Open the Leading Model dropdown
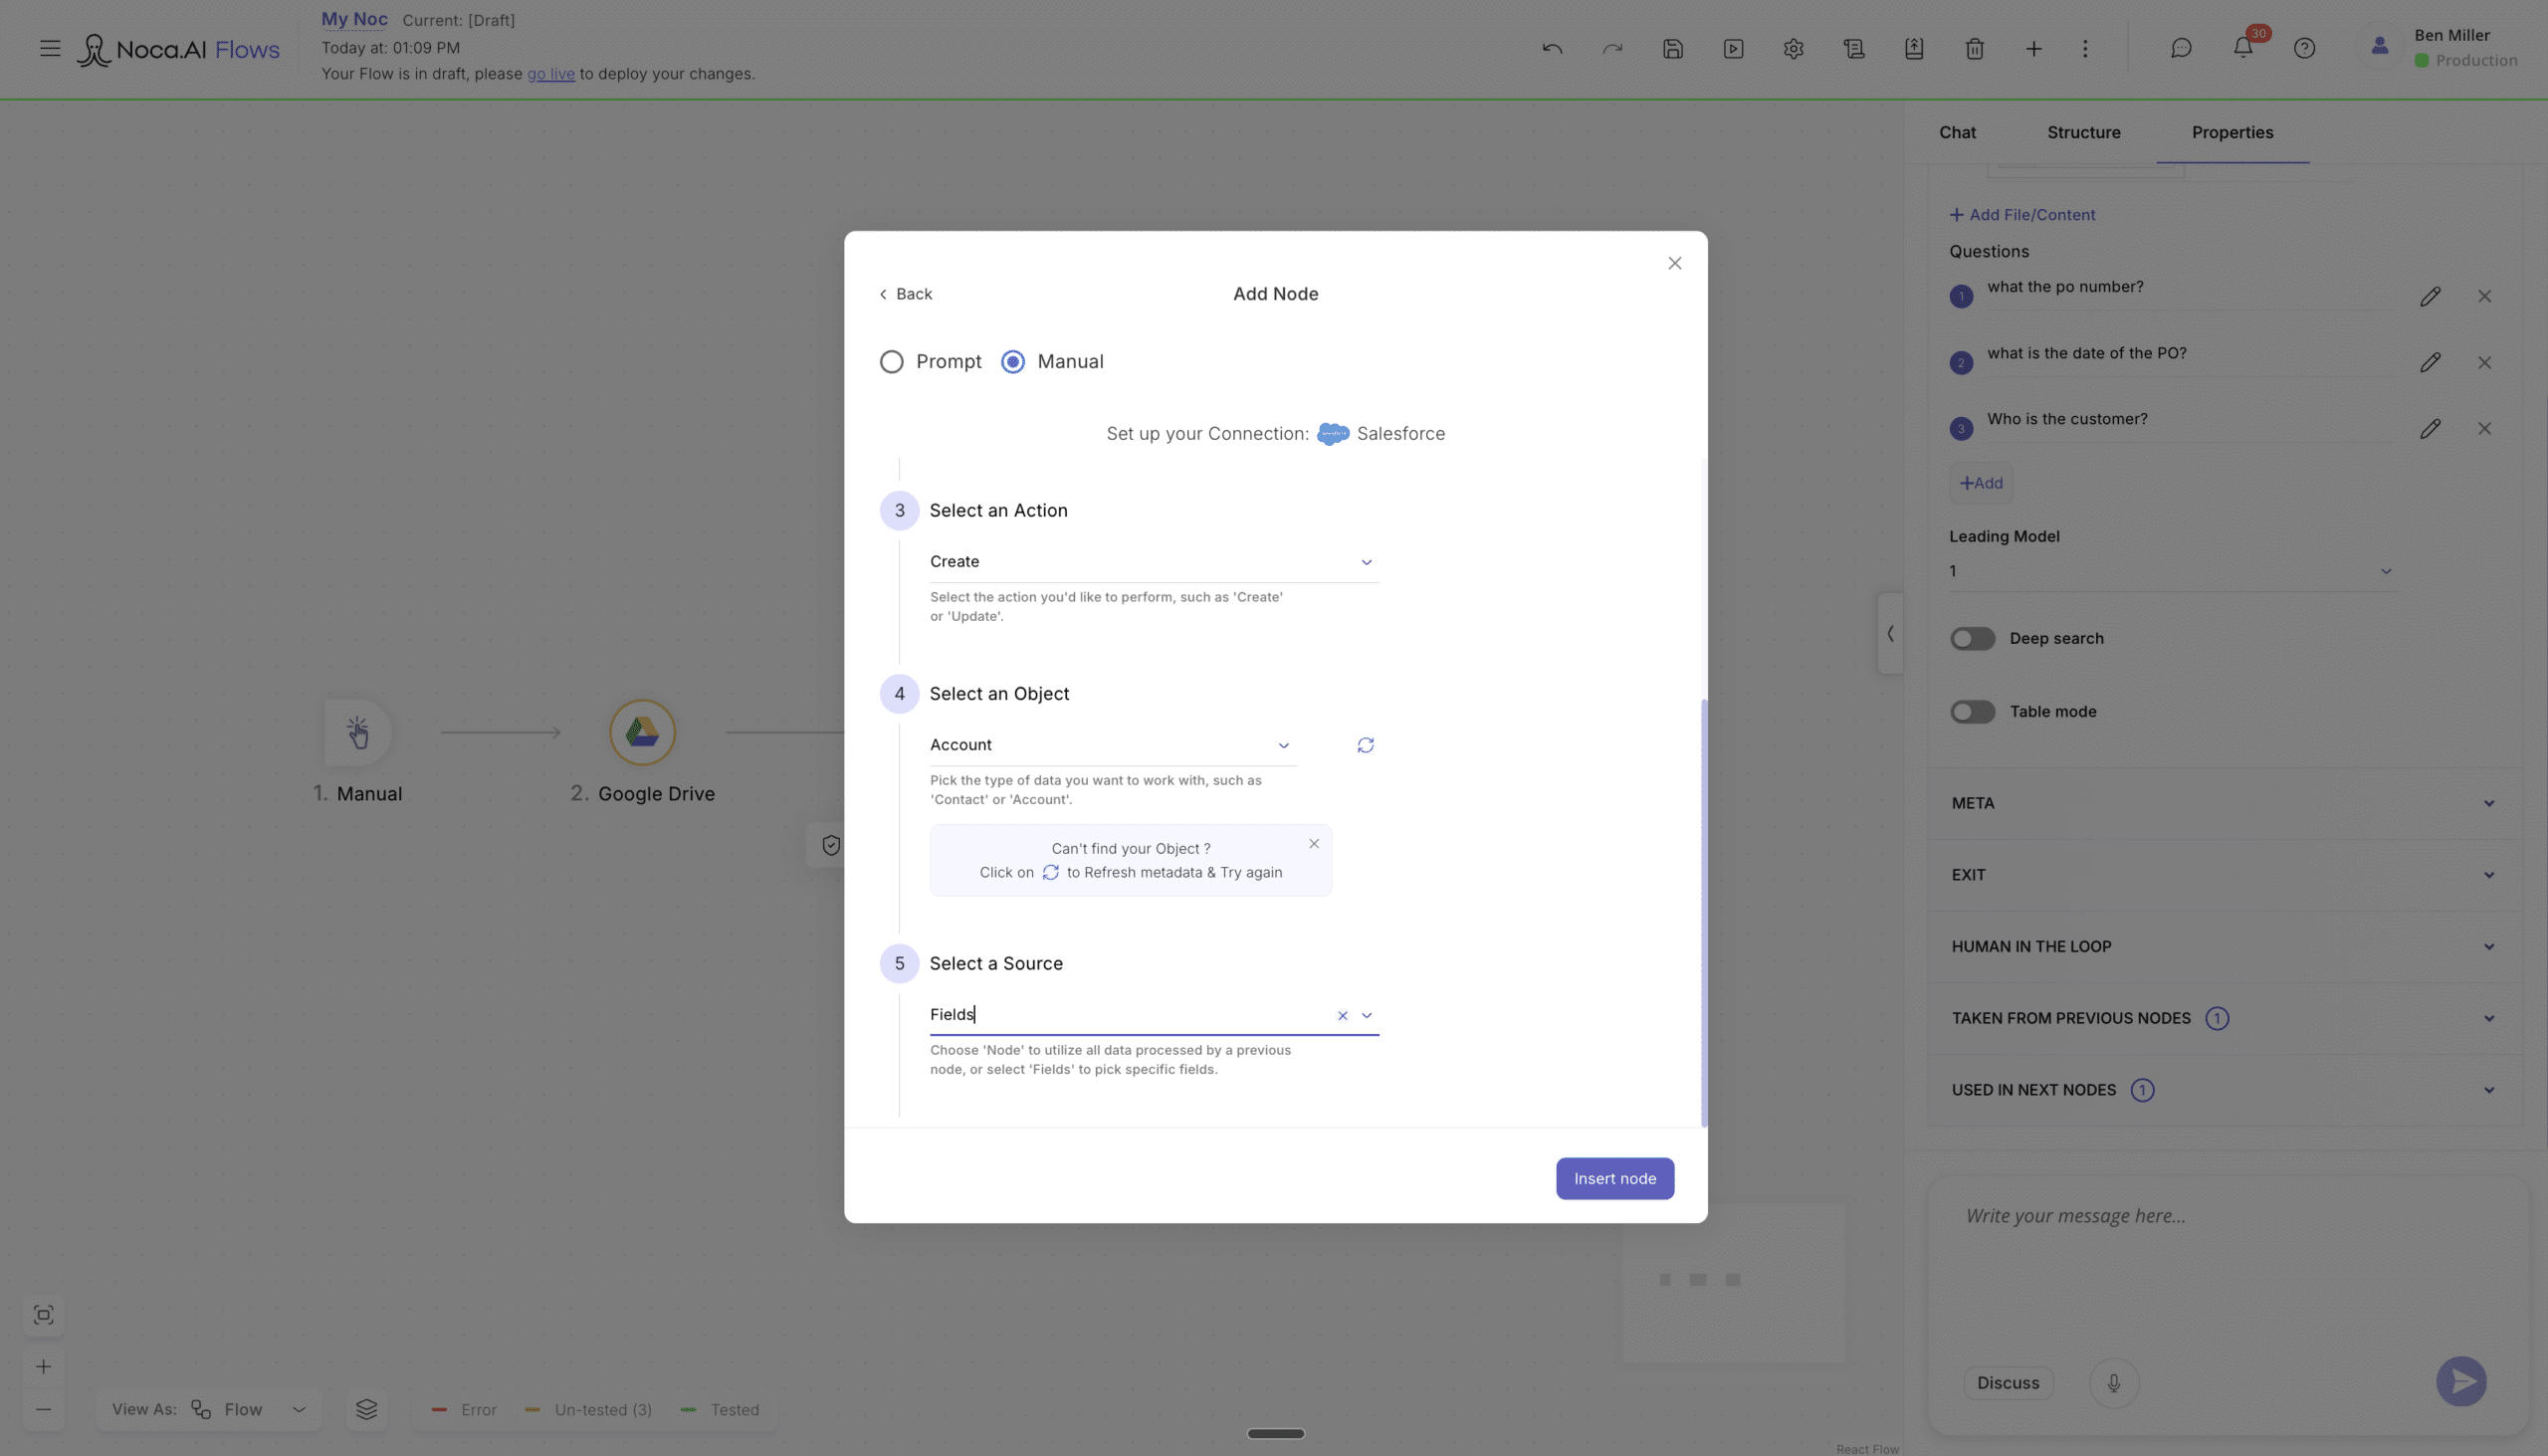The height and width of the screenshot is (1456, 2548). (x=2172, y=571)
